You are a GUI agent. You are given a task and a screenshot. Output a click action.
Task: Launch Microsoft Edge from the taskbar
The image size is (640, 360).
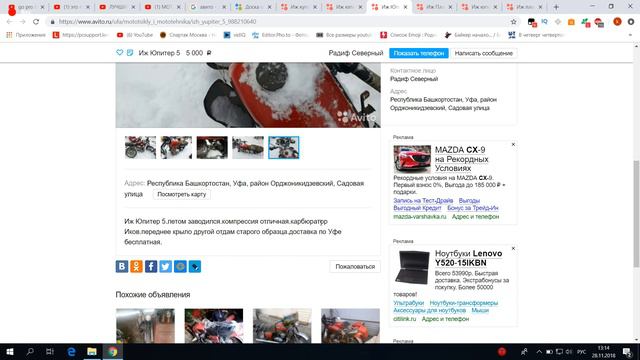(71, 351)
